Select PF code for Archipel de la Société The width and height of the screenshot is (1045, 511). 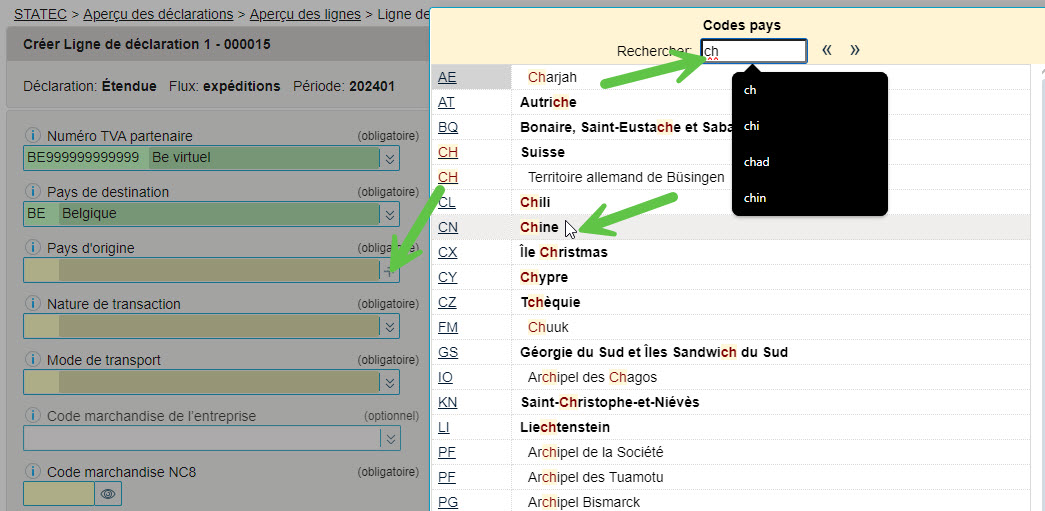pos(447,452)
